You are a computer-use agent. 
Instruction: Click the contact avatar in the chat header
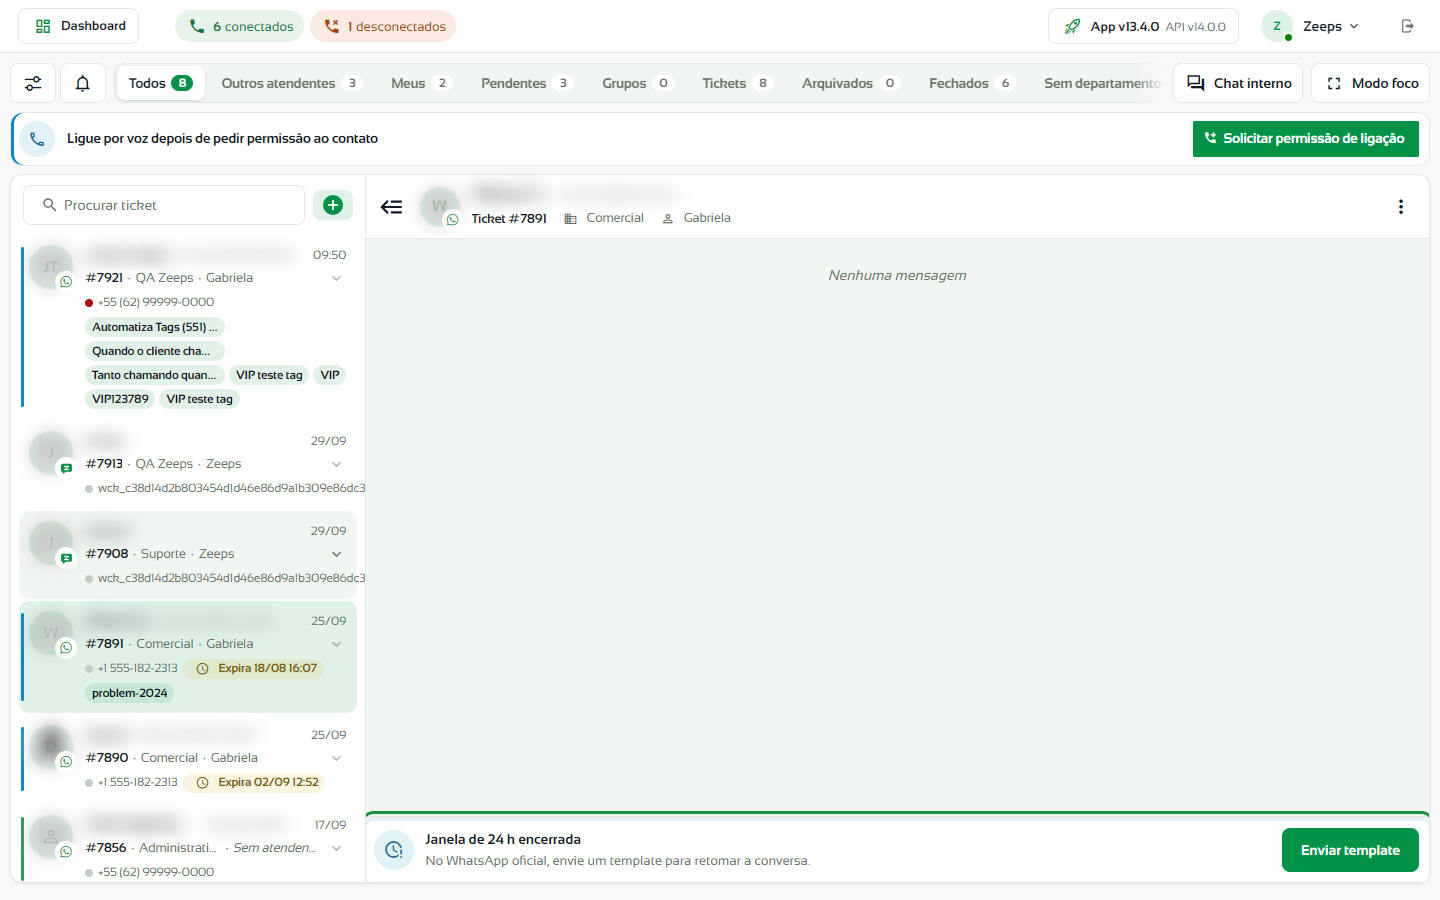(440, 206)
